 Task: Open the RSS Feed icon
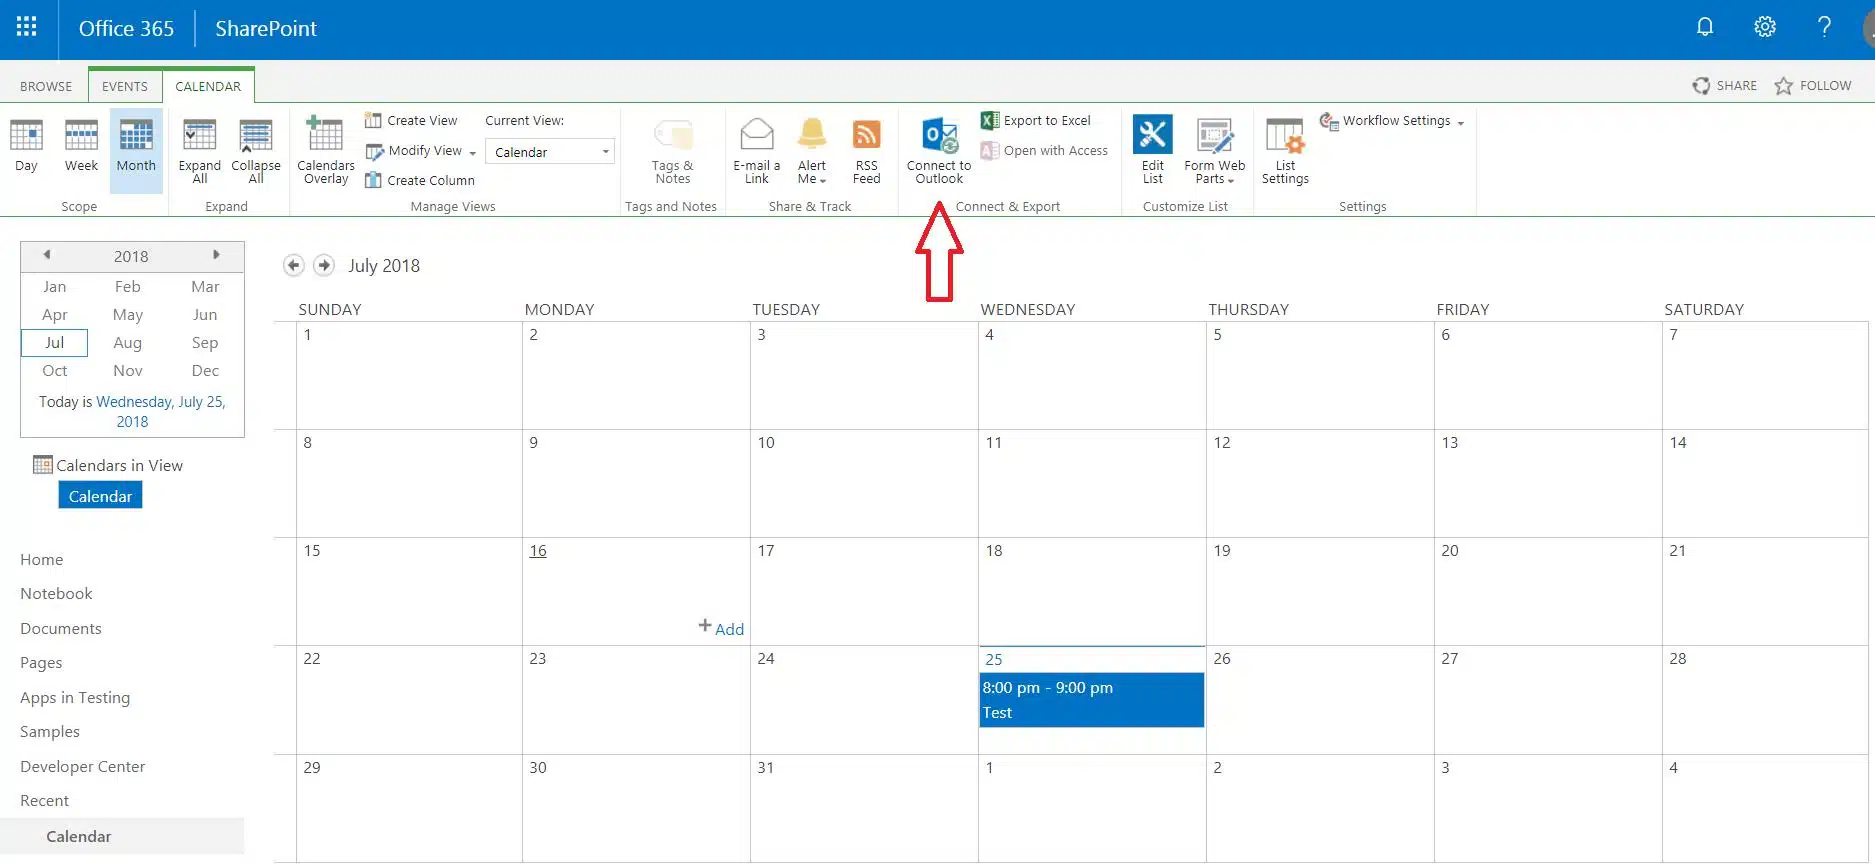coord(866,136)
